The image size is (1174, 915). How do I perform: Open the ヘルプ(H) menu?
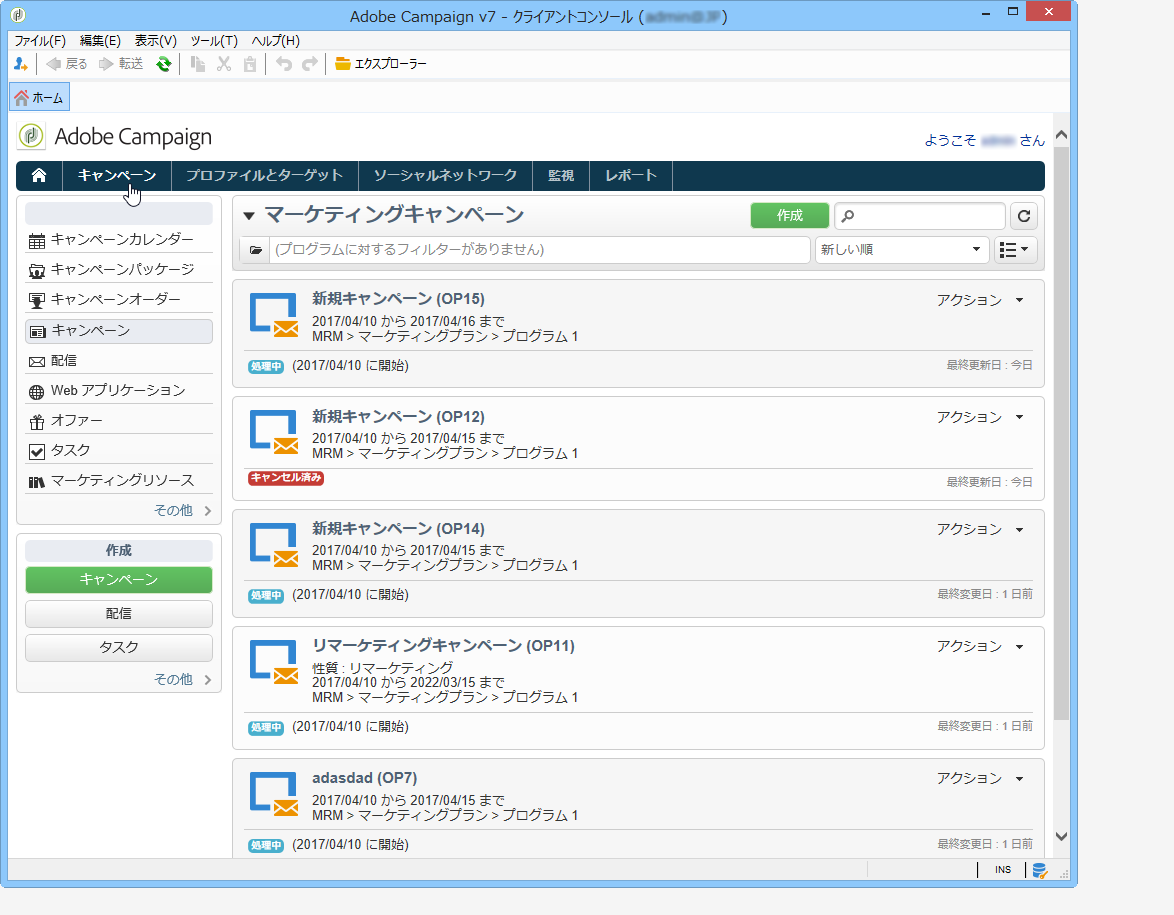click(x=276, y=41)
